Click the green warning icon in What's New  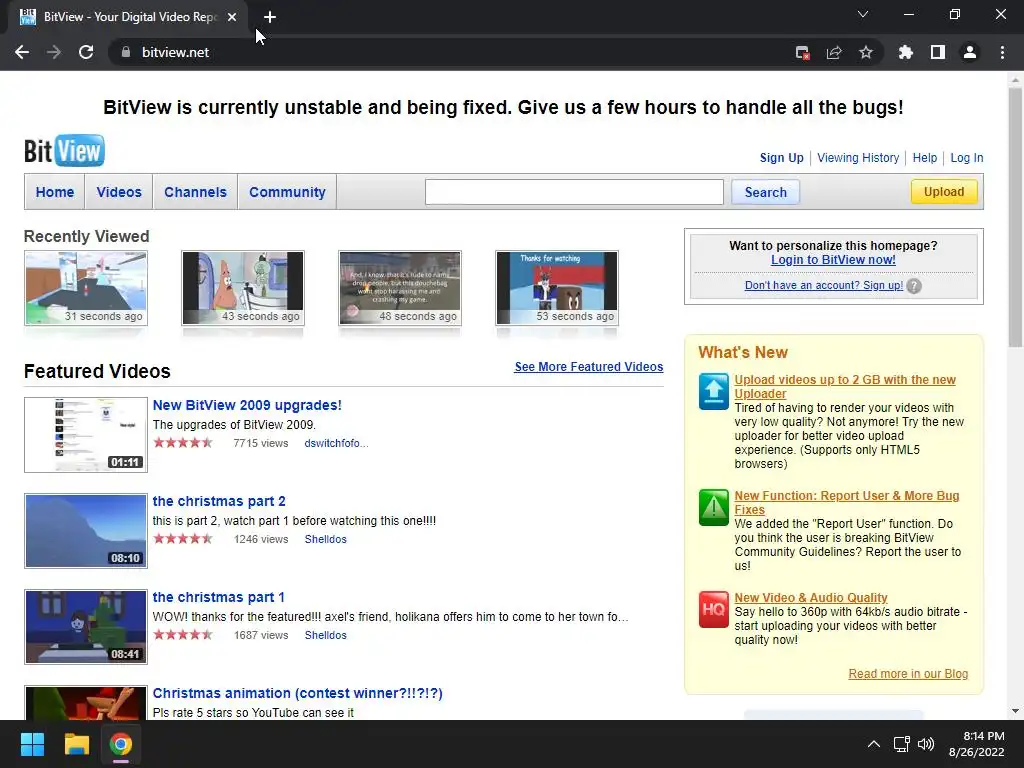tap(714, 507)
